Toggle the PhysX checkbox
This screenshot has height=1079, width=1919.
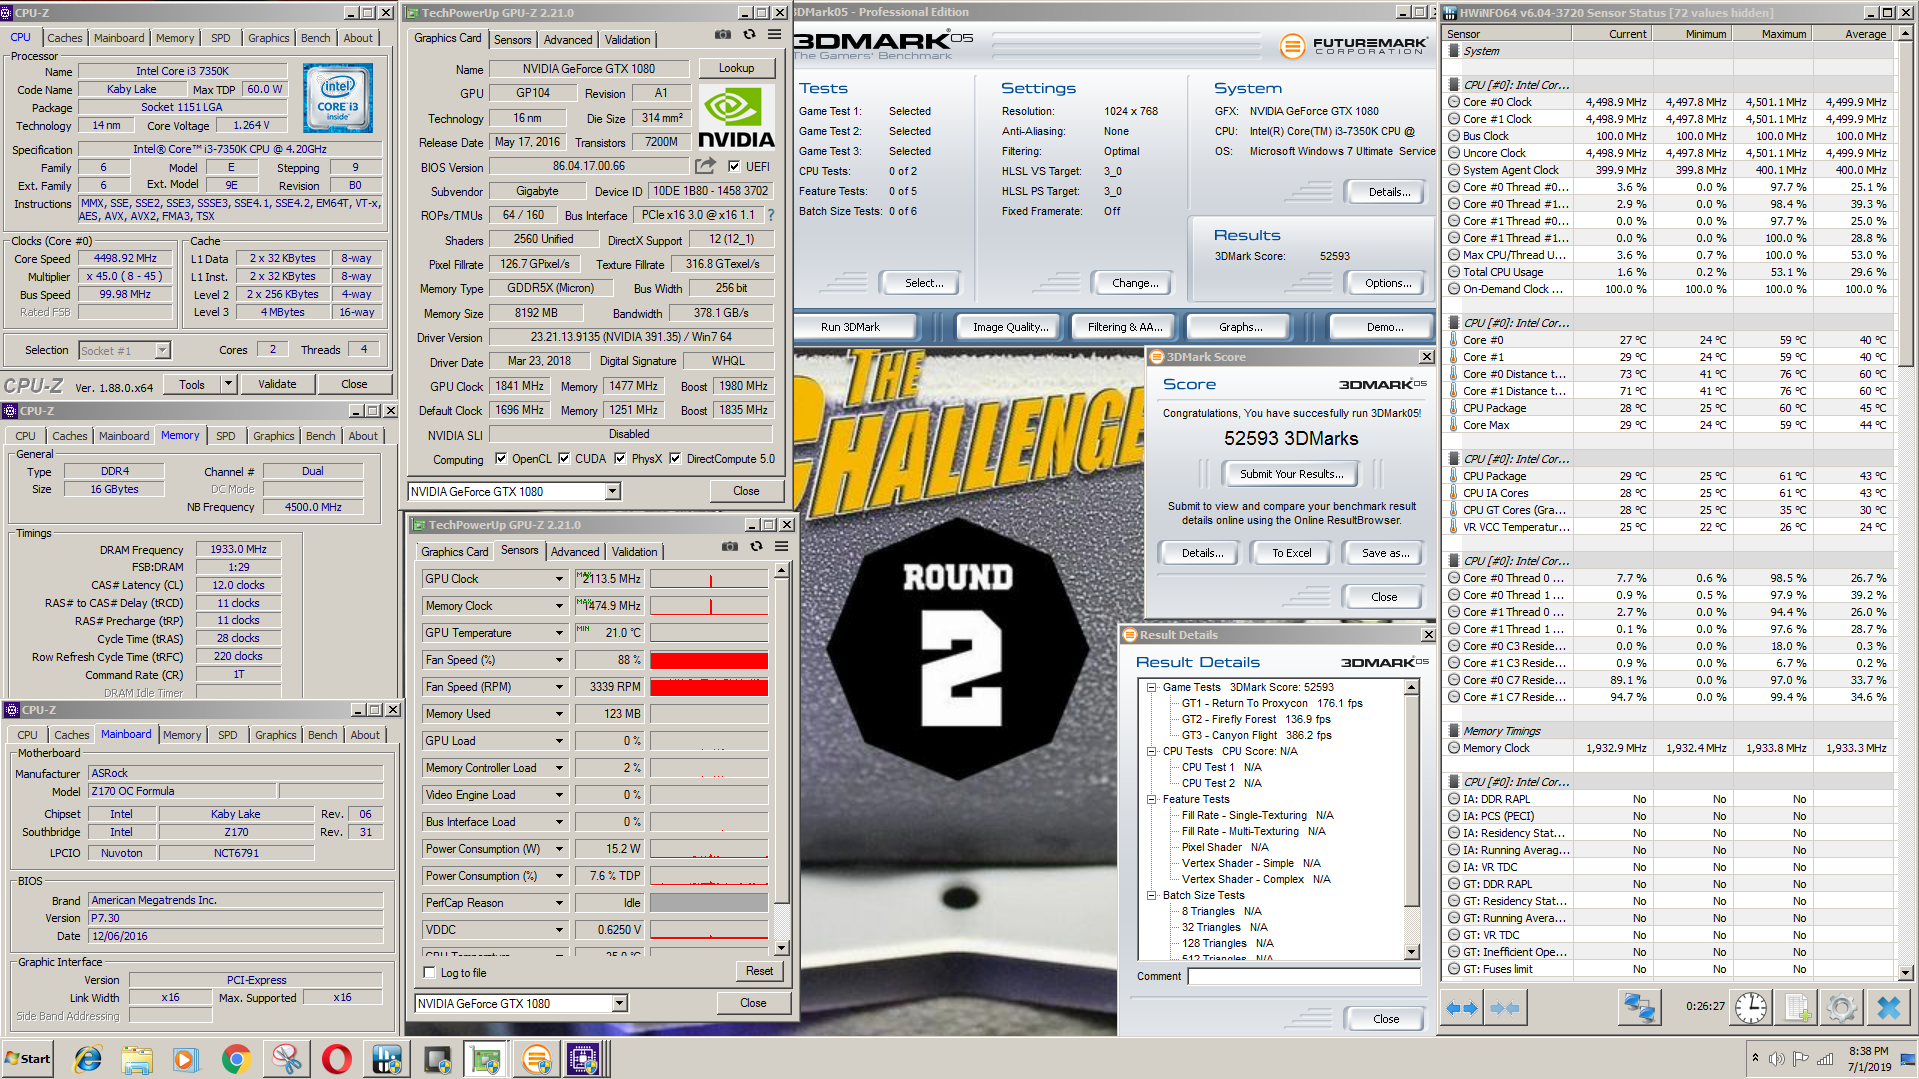(x=620, y=459)
